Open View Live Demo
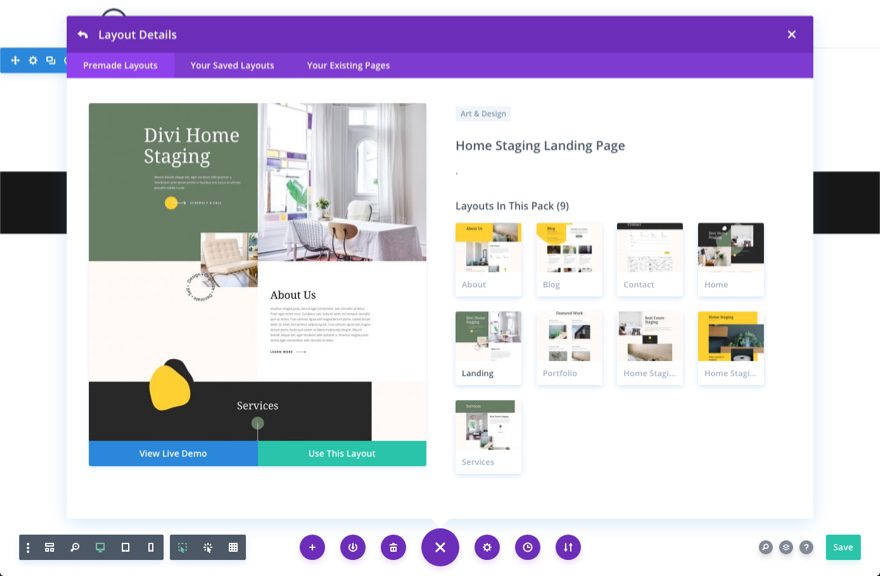 (173, 453)
